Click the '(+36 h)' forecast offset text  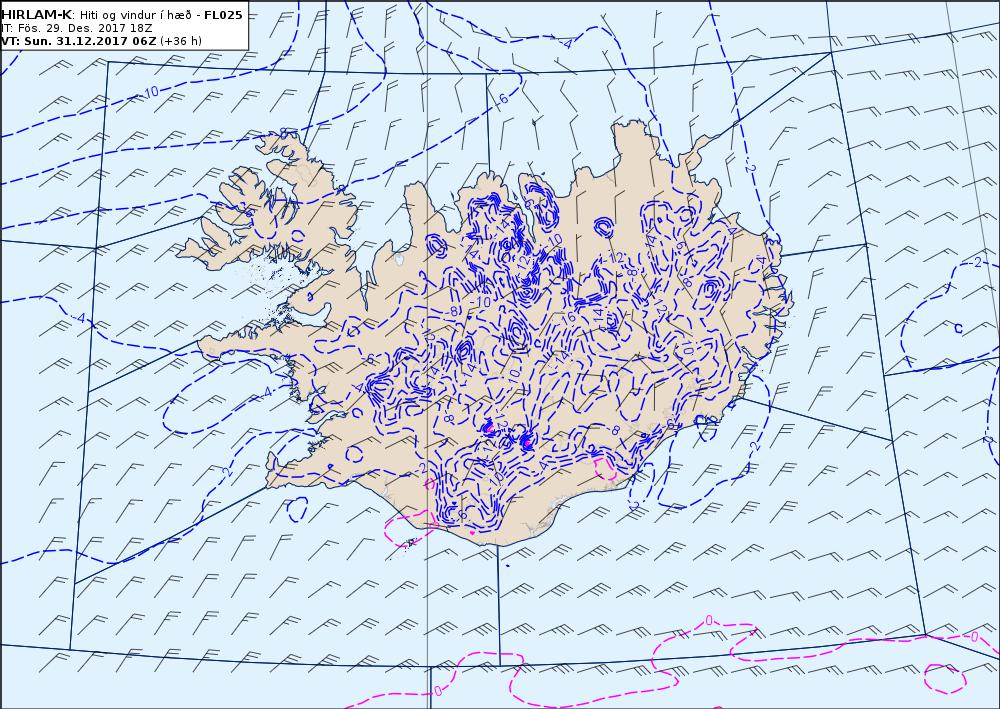click(180, 41)
